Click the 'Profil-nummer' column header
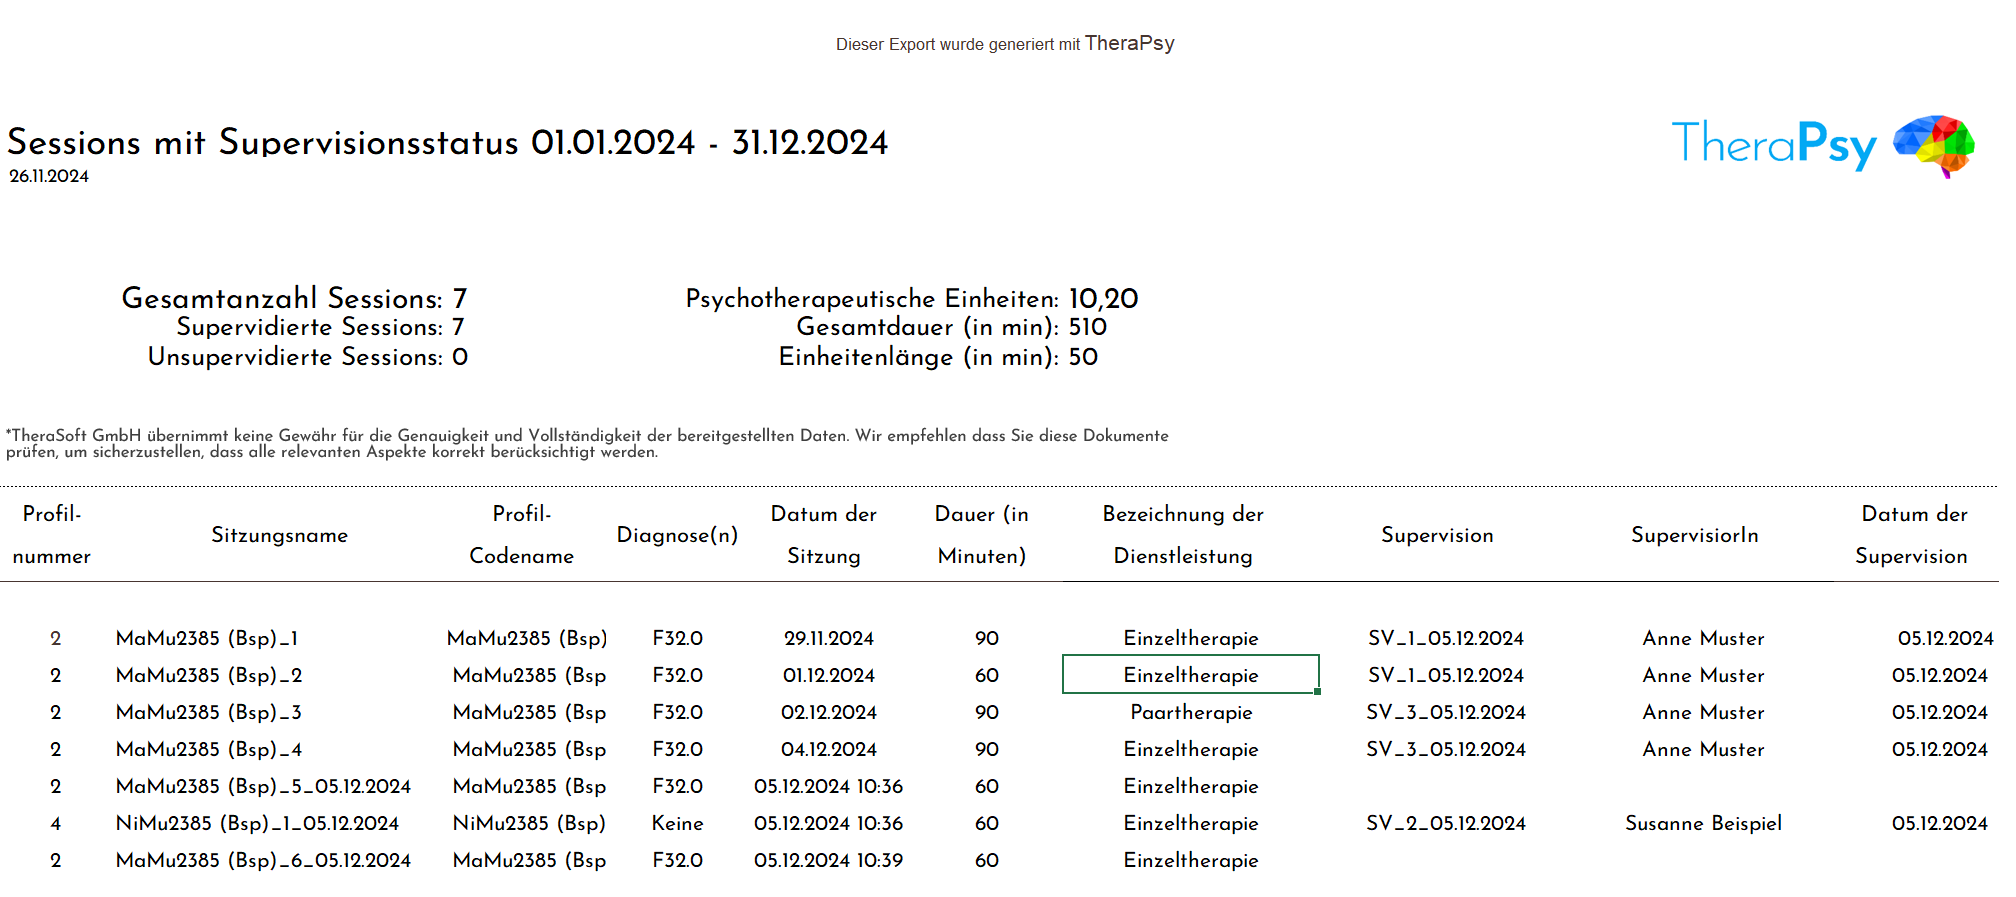 (52, 535)
